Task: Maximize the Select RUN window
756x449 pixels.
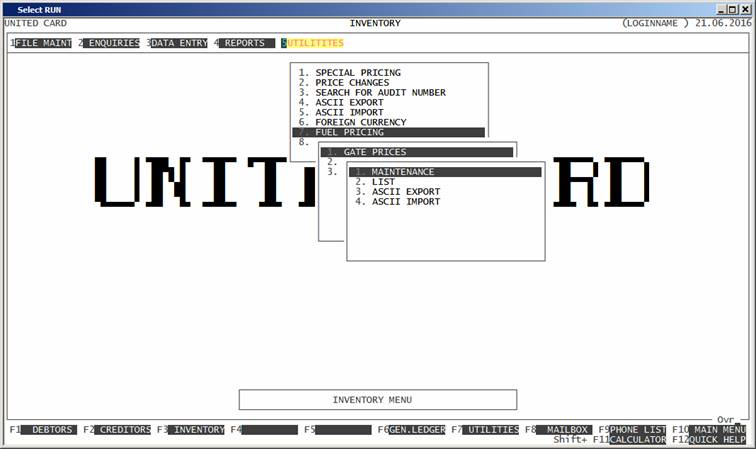Action: (733, 10)
